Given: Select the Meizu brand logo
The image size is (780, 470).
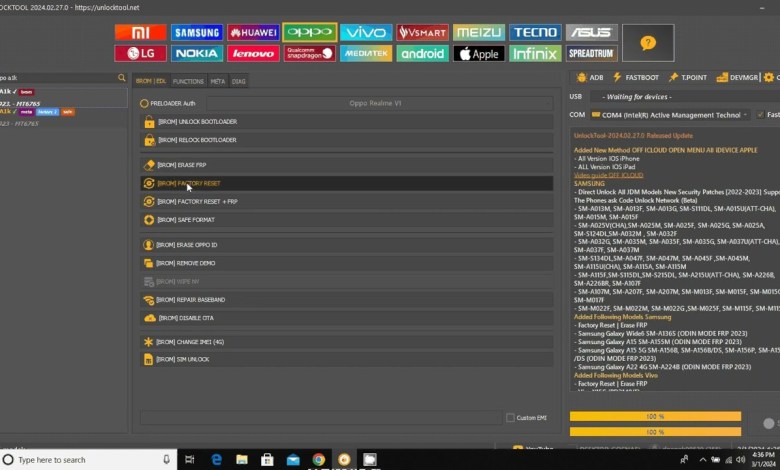Looking at the screenshot, I should point(479,32).
